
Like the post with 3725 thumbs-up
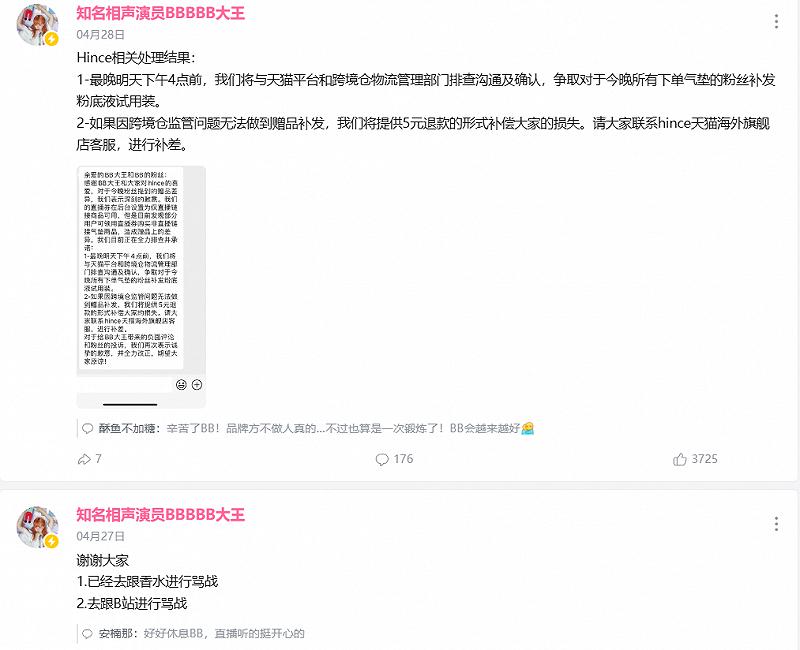[680, 459]
